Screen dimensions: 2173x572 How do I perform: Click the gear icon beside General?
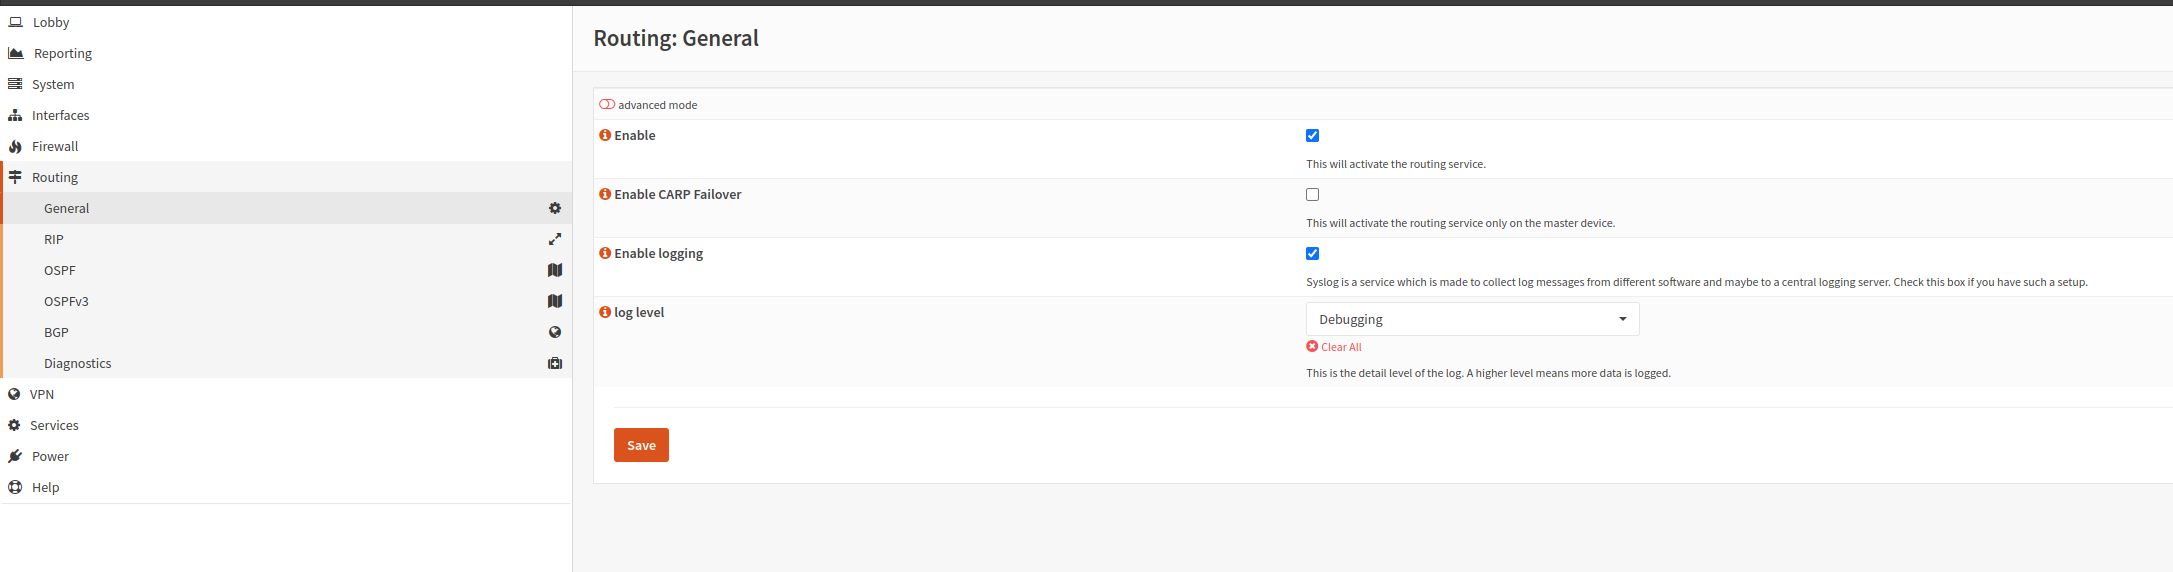[555, 208]
